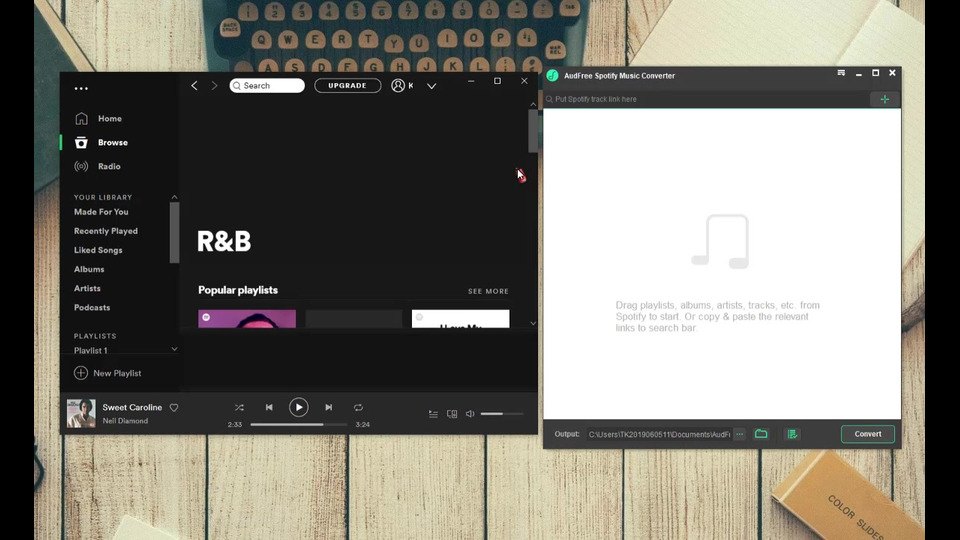Viewport: 960px width, 540px height.
Task: Open Made For You library section
Action: coord(101,212)
